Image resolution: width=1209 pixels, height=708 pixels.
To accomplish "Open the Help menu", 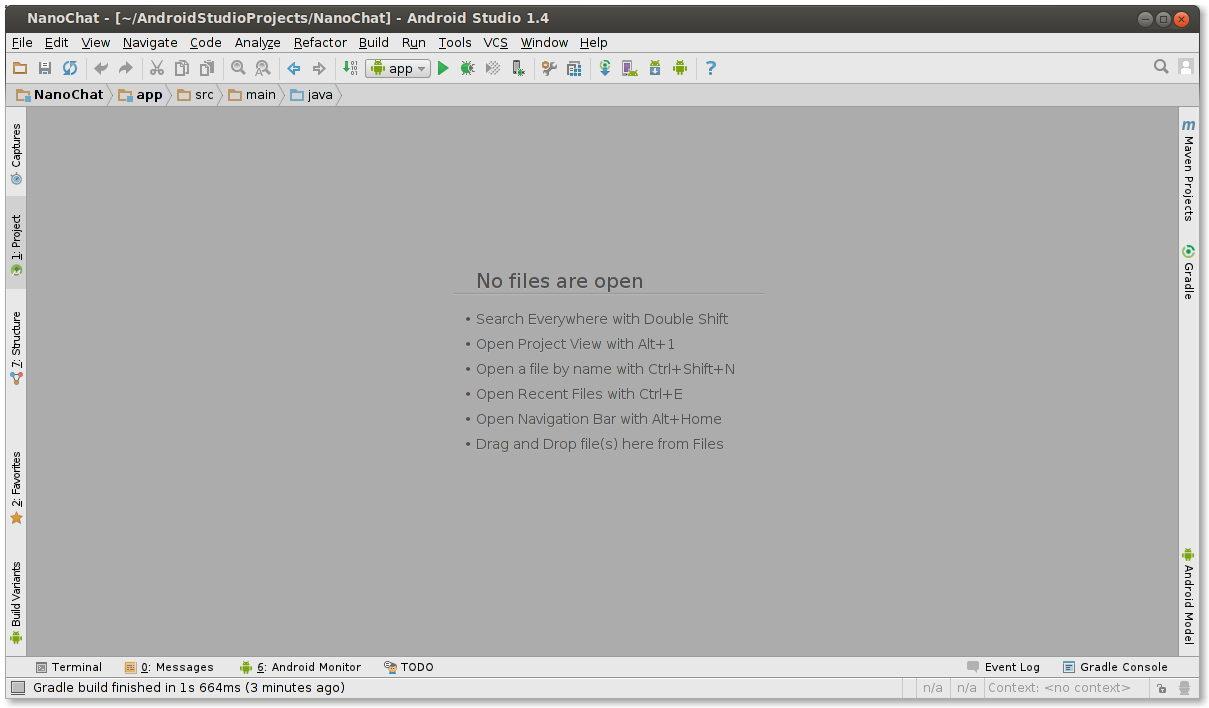I will point(593,43).
